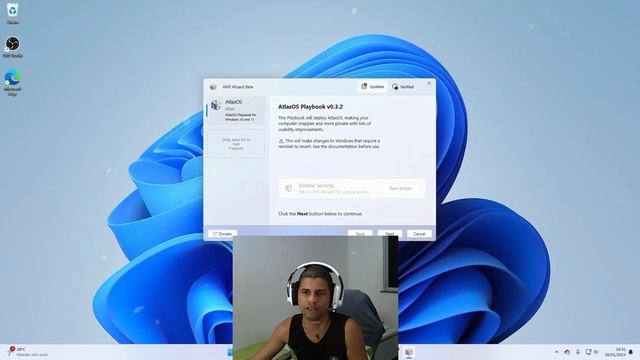Screen dimensions: 640x360
Task: Click 'Click the Next button below' text
Action: click(320, 213)
